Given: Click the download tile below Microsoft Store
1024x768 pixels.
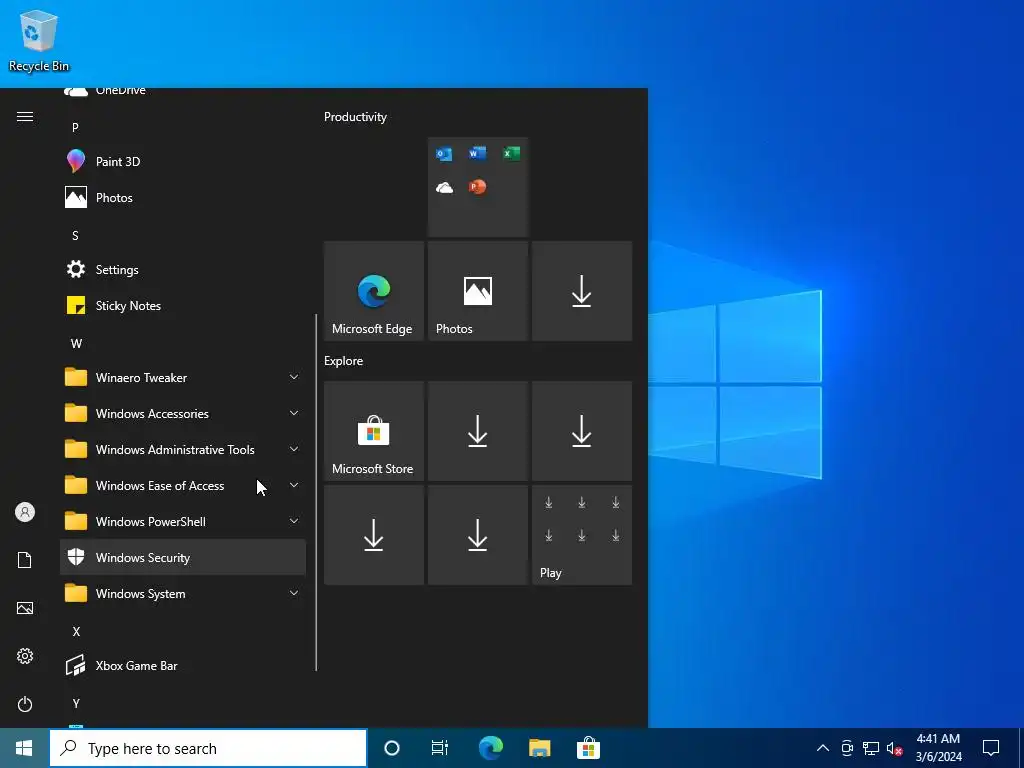Looking at the screenshot, I should (374, 535).
